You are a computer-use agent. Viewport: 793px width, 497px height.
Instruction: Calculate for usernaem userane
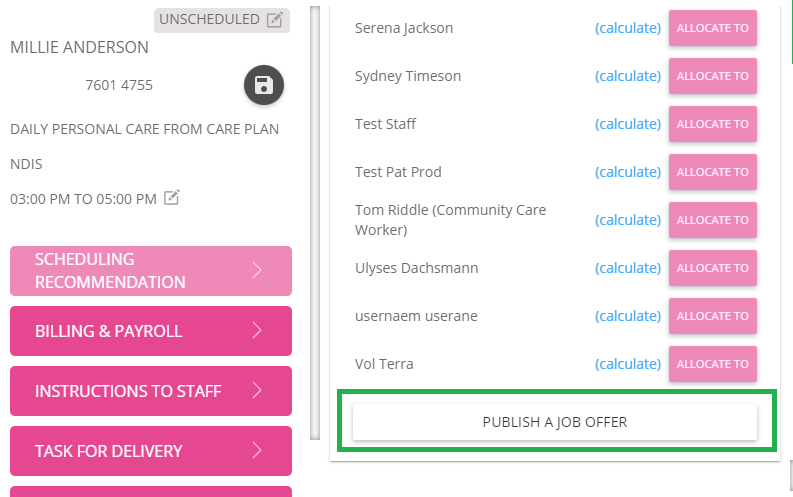(x=628, y=316)
